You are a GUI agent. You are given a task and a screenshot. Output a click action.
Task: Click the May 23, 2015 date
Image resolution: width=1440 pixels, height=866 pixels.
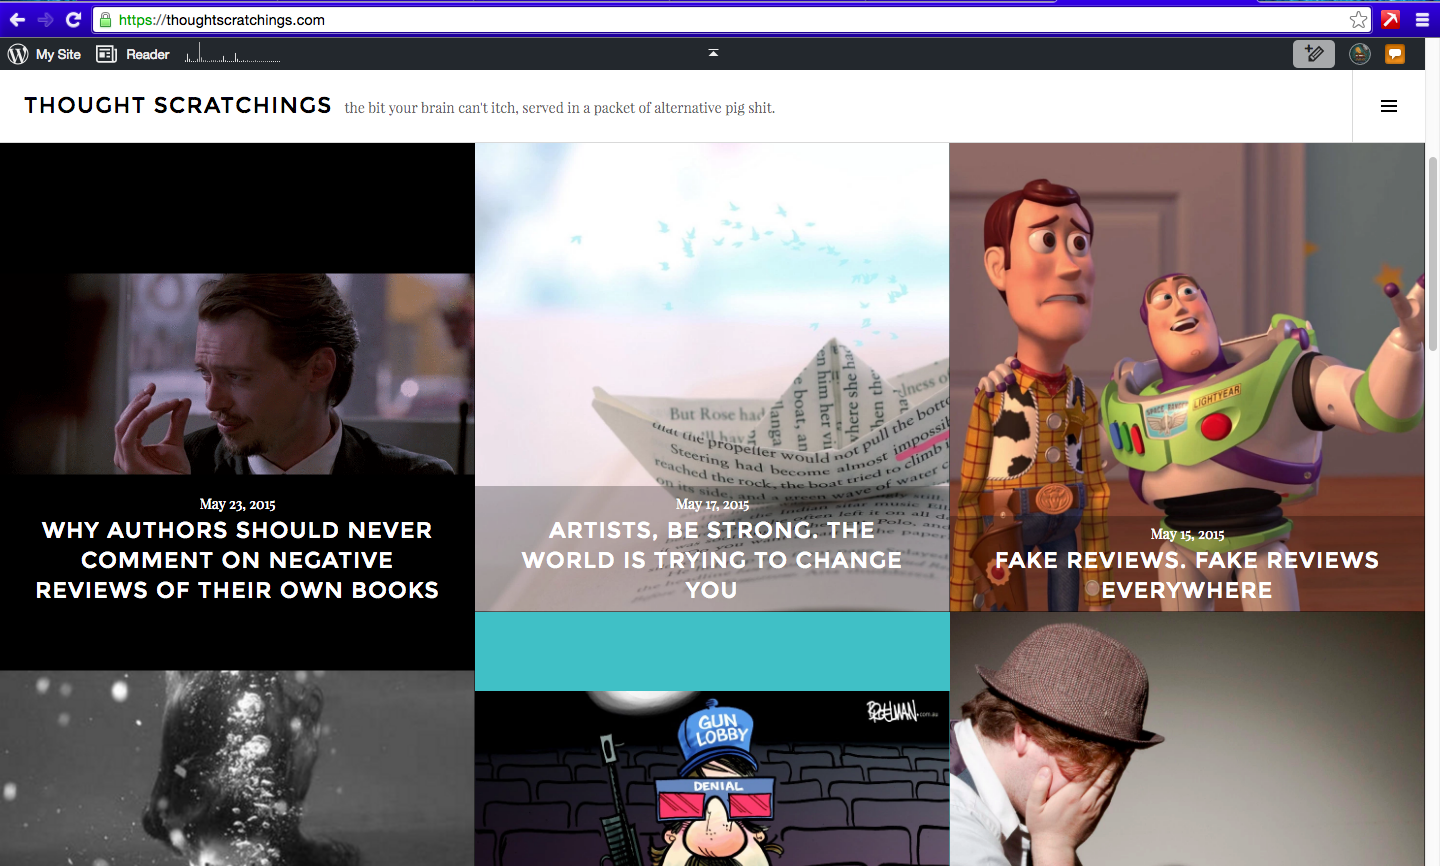pos(237,504)
